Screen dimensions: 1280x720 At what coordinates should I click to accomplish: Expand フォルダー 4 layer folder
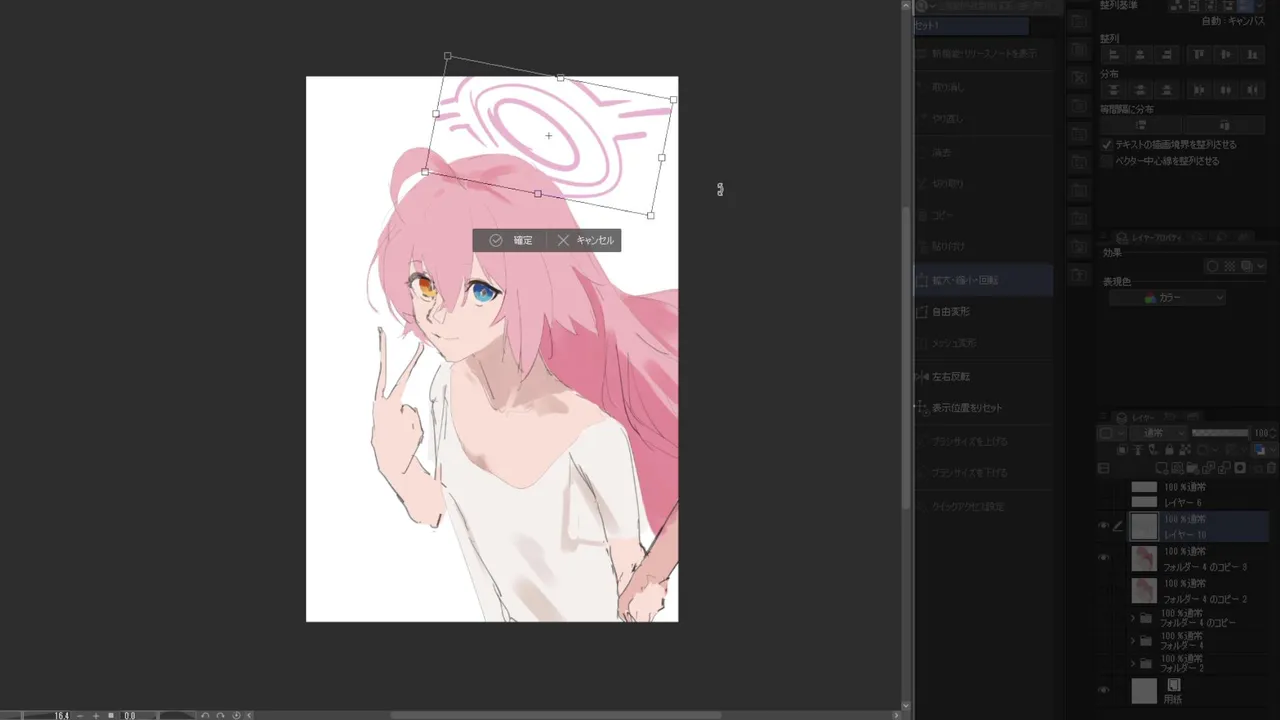click(1133, 640)
